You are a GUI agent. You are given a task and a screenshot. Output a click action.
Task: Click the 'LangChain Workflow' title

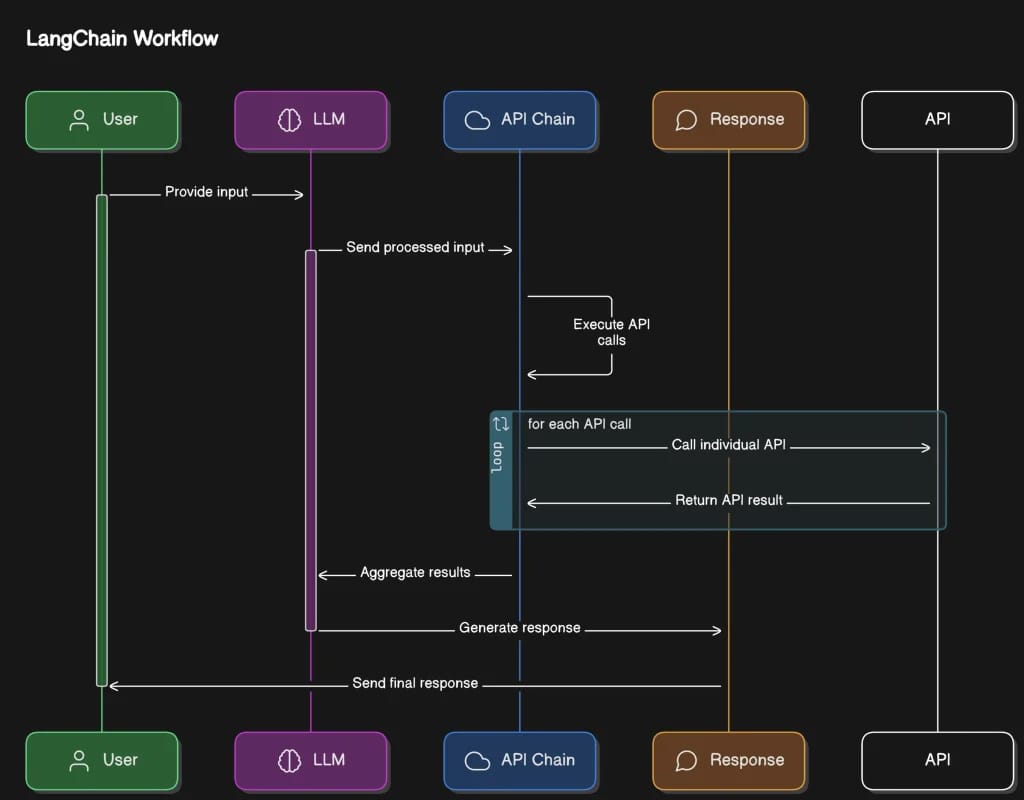(x=122, y=39)
